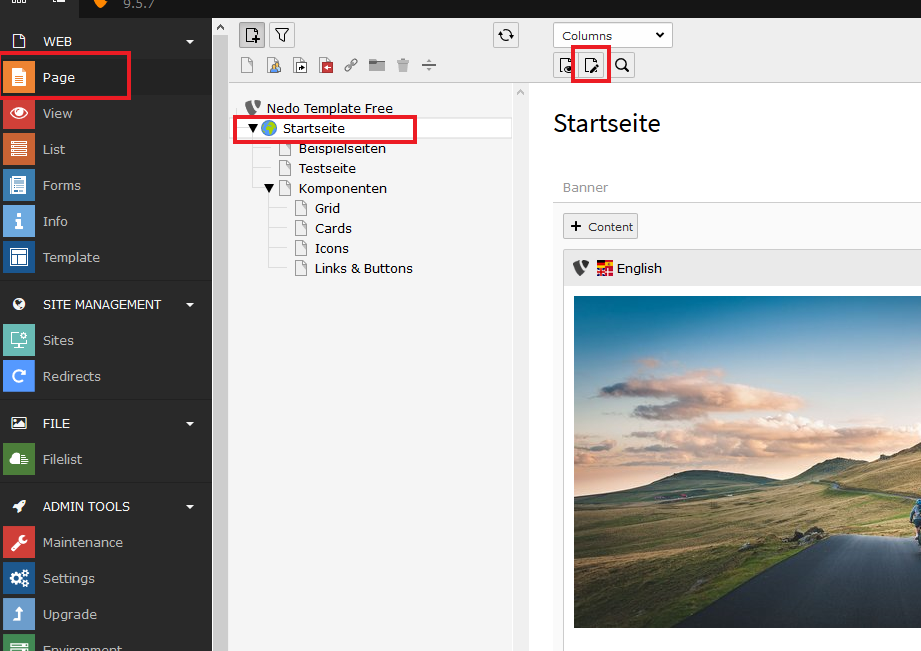Click the Cards page icon
The width and height of the screenshot is (921, 651).
point(301,228)
